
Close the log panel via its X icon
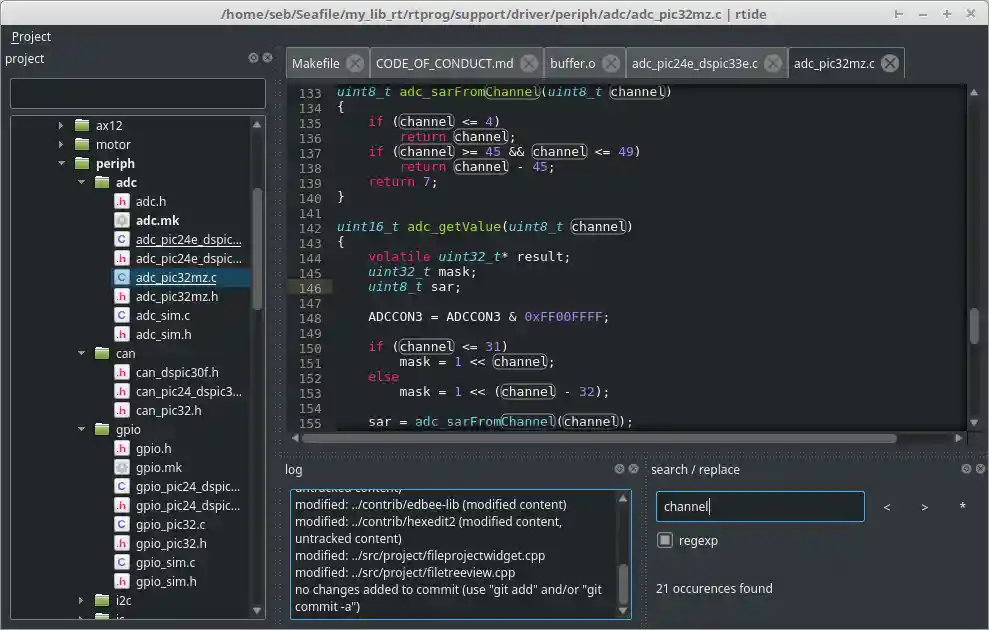pyautogui.click(x=633, y=469)
